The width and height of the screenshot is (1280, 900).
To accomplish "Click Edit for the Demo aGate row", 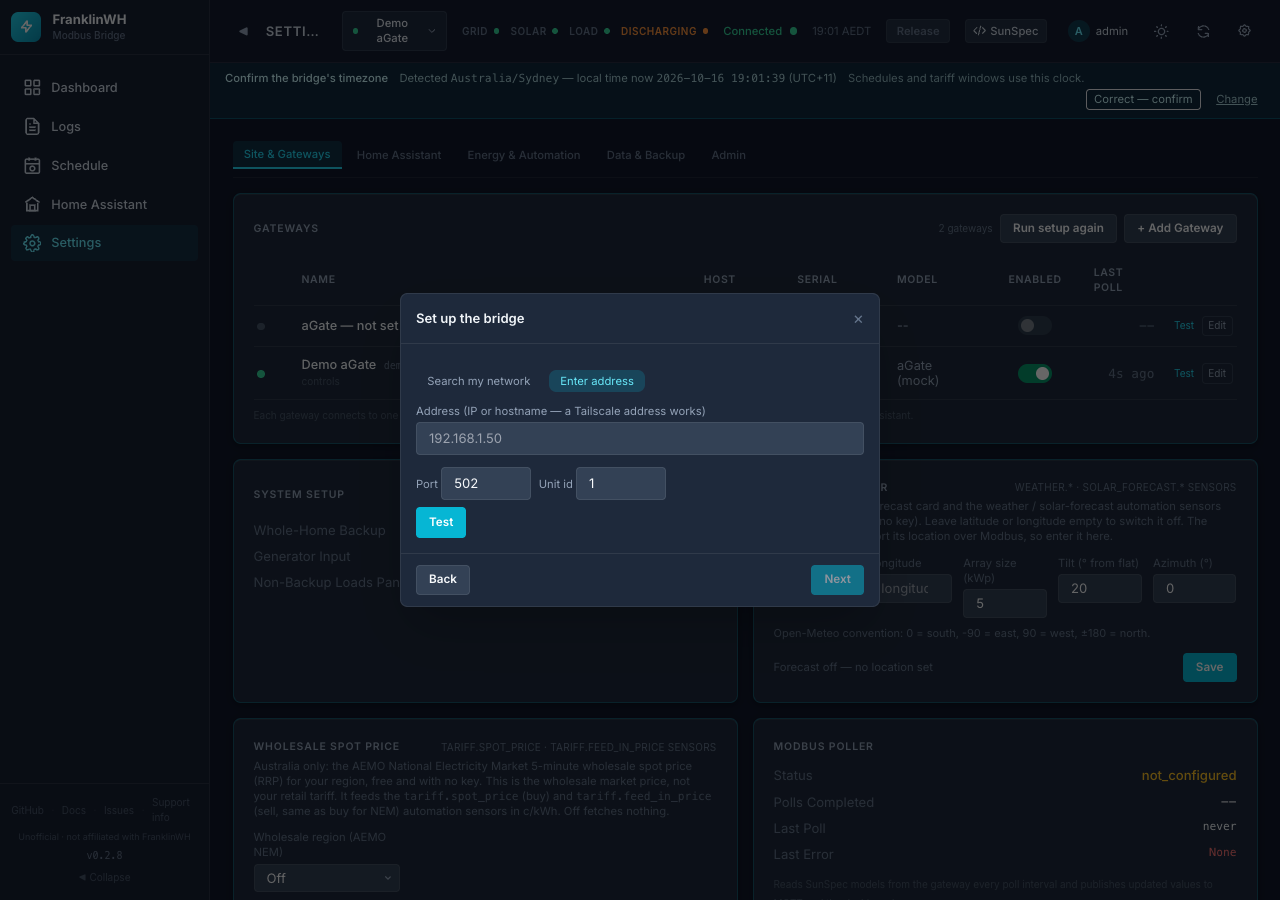I will 1217,373.
